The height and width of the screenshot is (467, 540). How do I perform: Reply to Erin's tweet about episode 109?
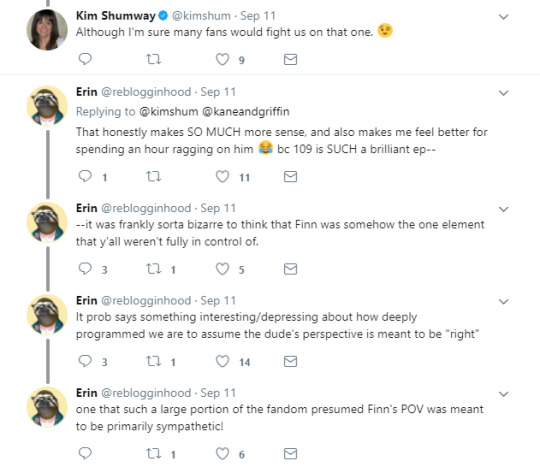[85, 176]
